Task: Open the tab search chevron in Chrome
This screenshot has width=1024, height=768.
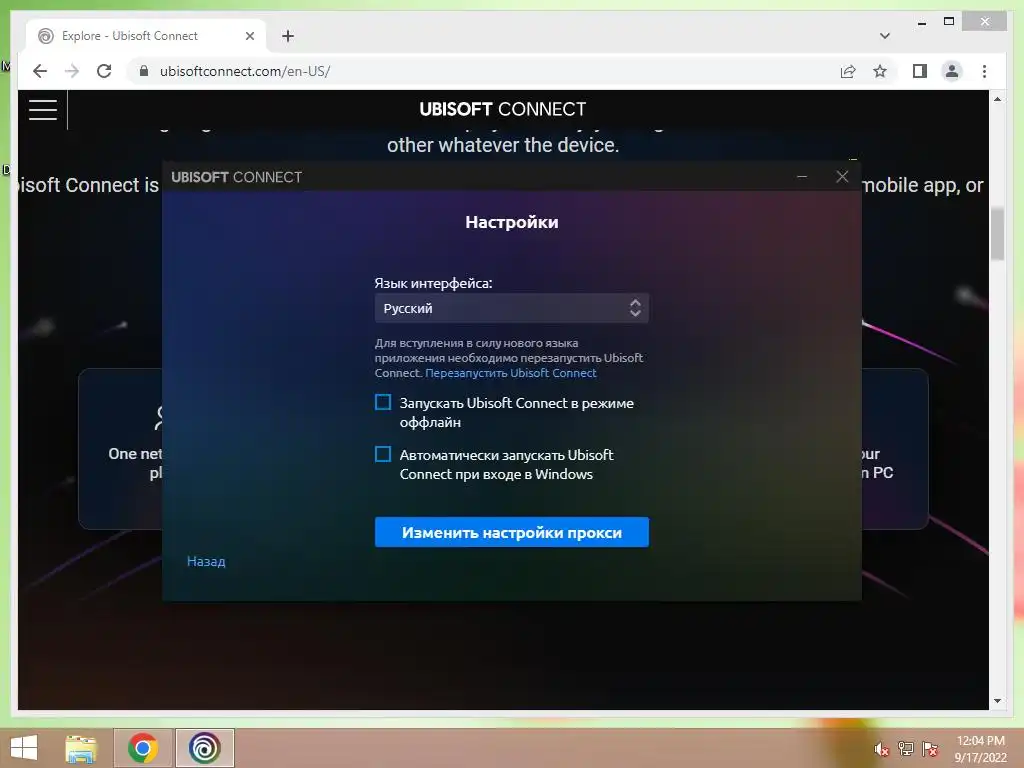Action: click(x=885, y=36)
